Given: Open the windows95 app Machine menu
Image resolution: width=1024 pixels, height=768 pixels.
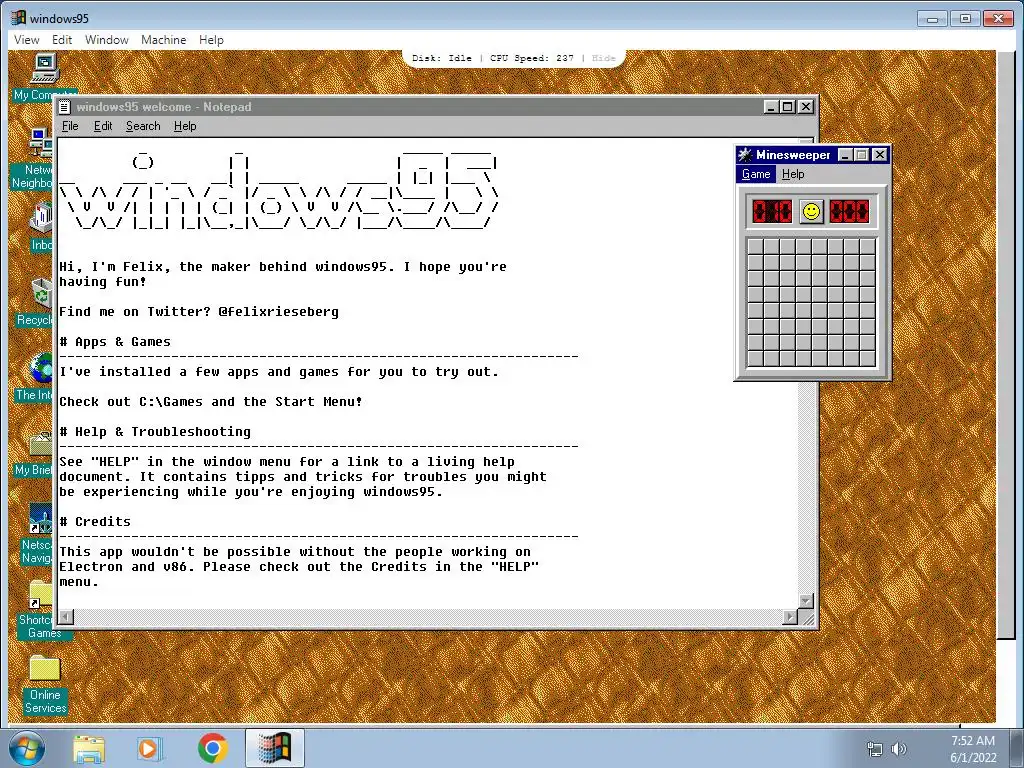Looking at the screenshot, I should 163,40.
